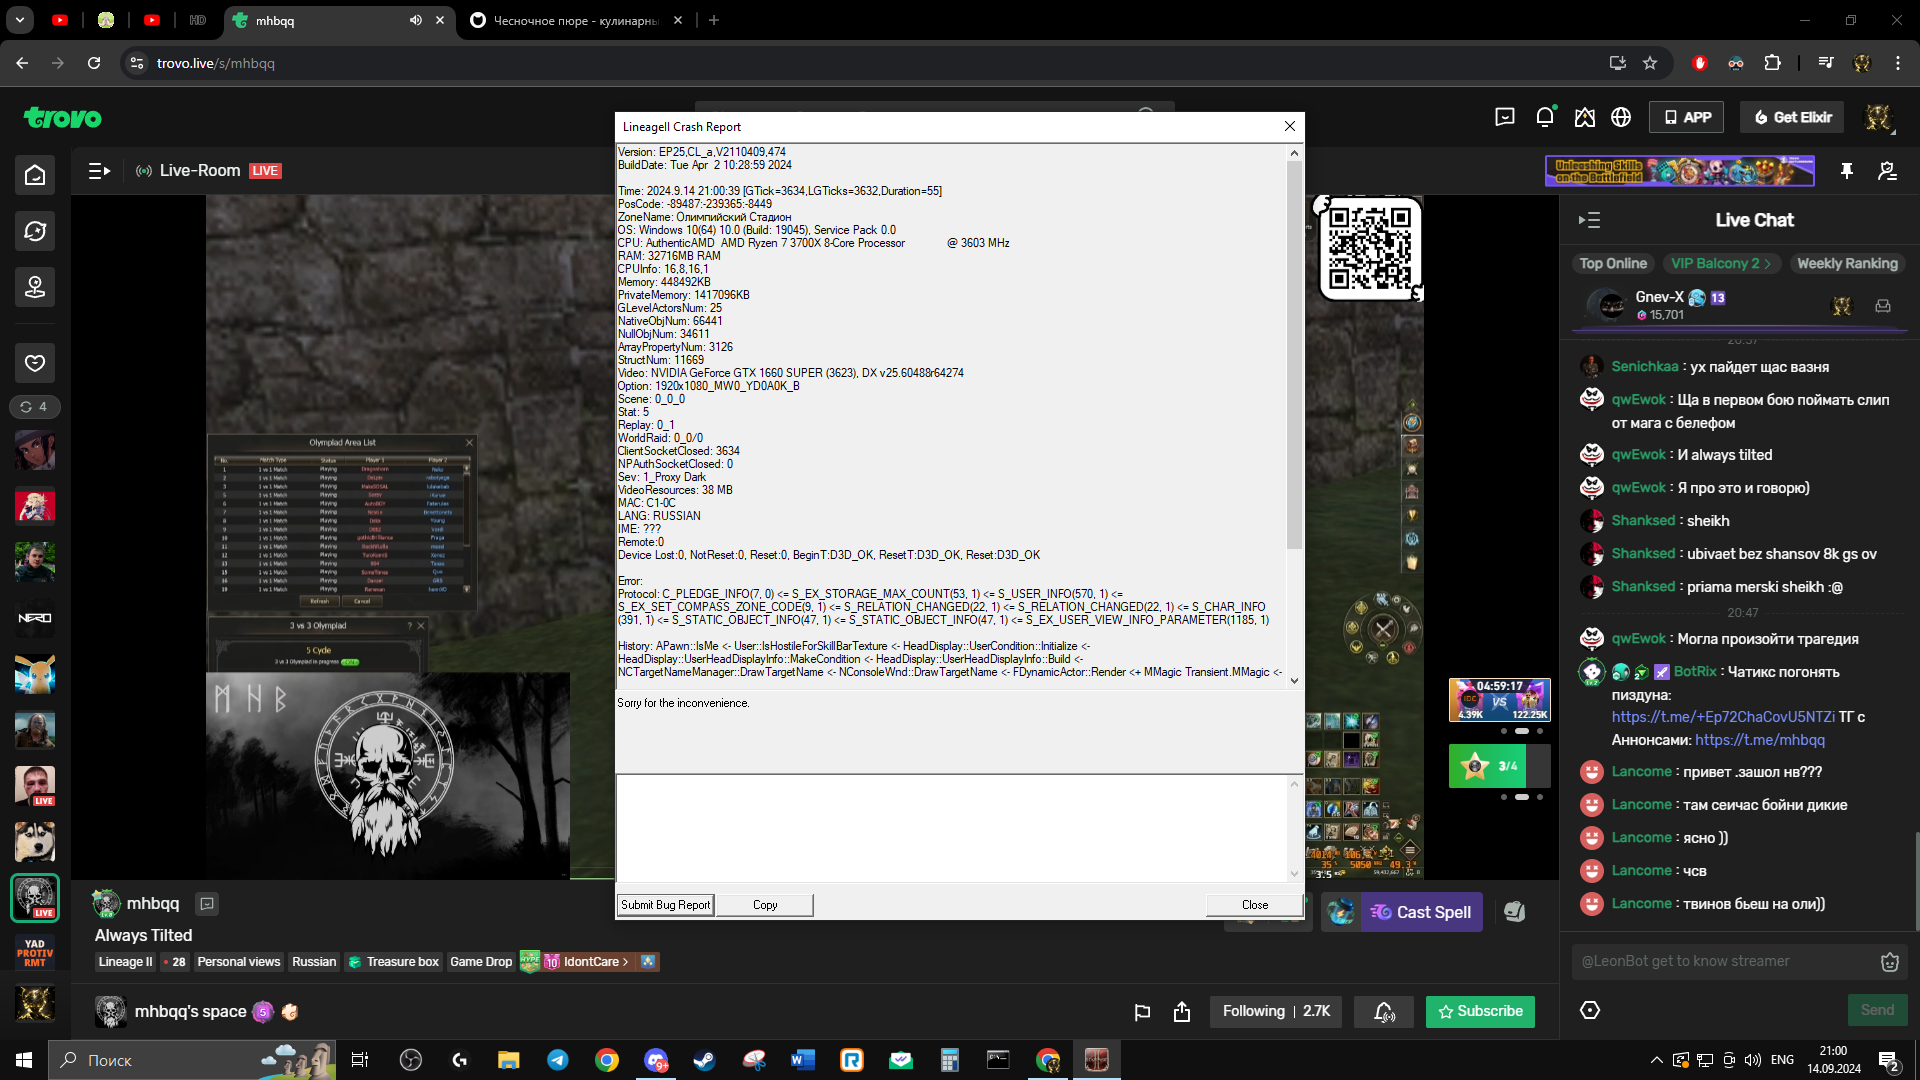Toggle the left sidebar collapse button
The image size is (1920, 1080).
coord(99,171)
